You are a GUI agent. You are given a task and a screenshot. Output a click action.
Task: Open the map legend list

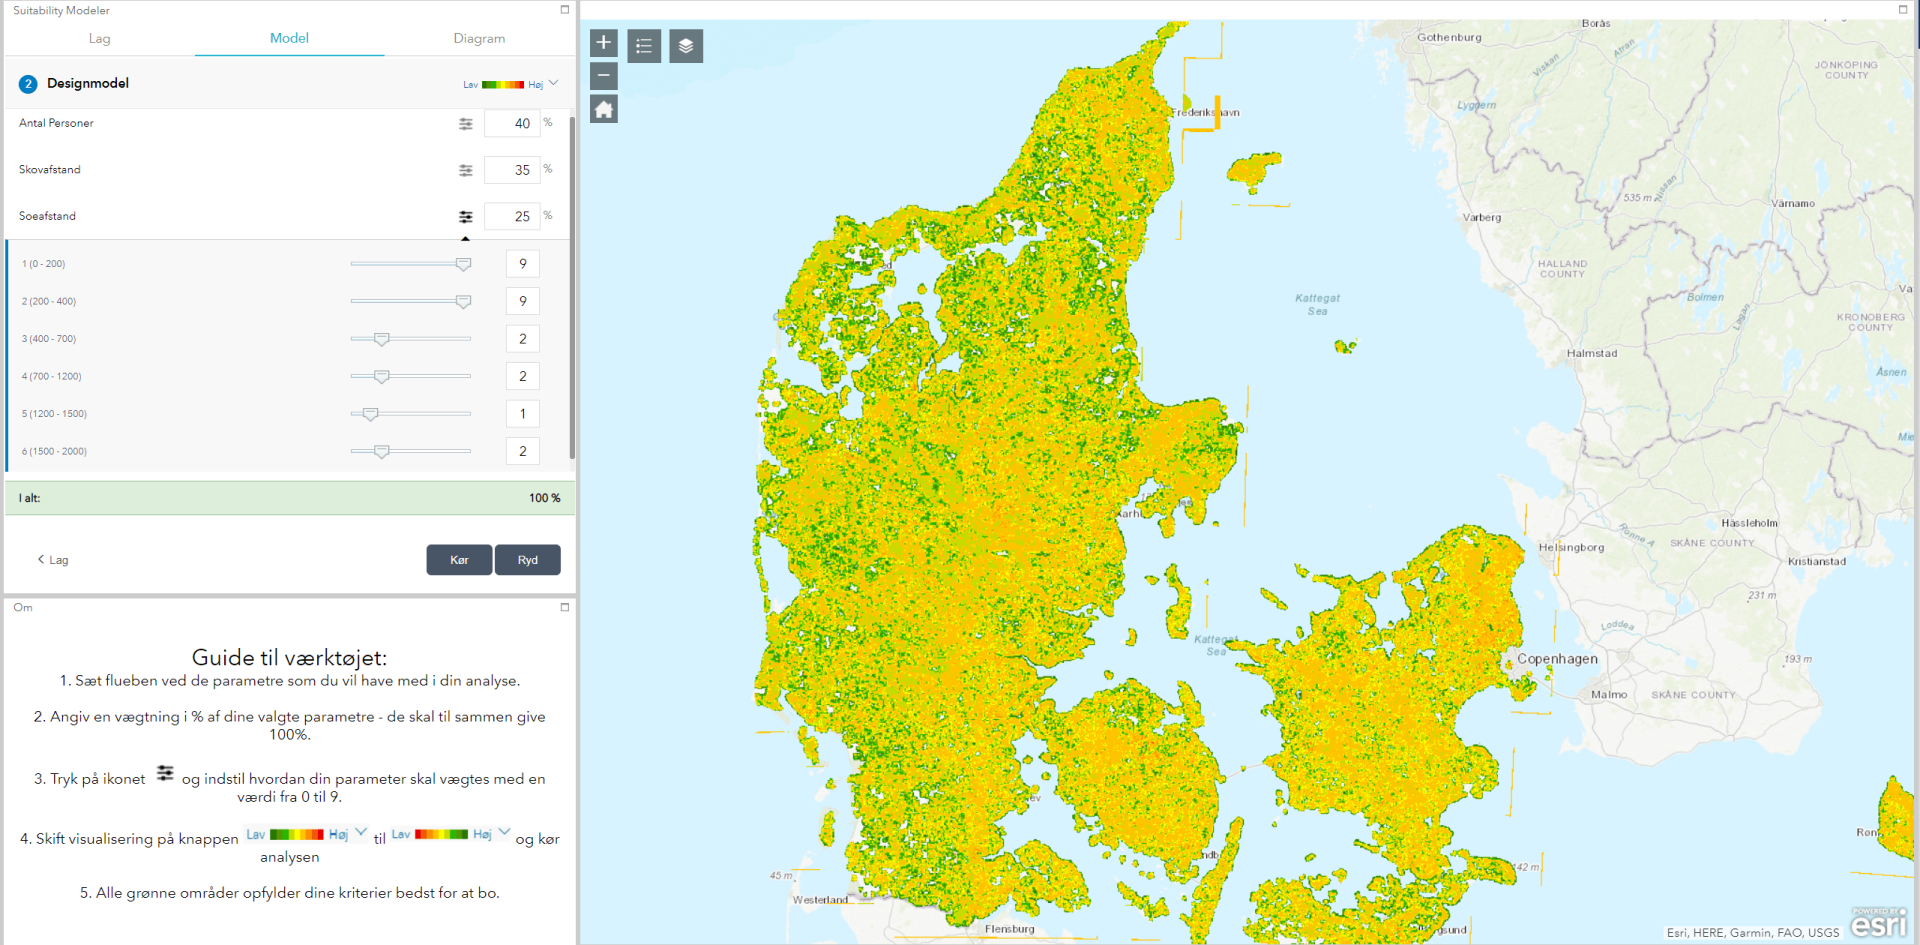coord(644,46)
